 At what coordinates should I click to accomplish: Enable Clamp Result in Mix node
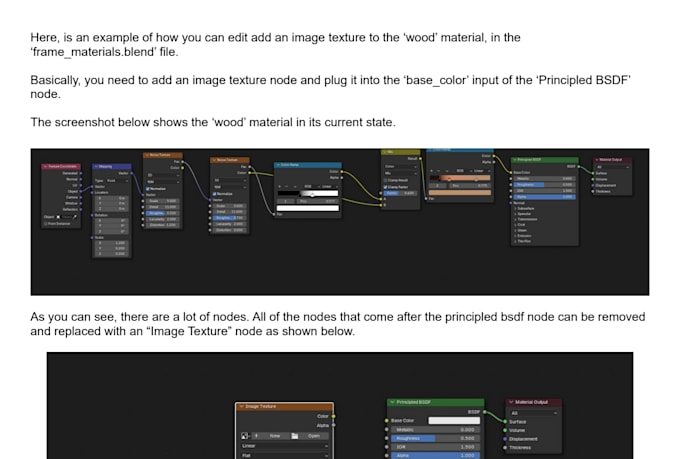point(386,180)
